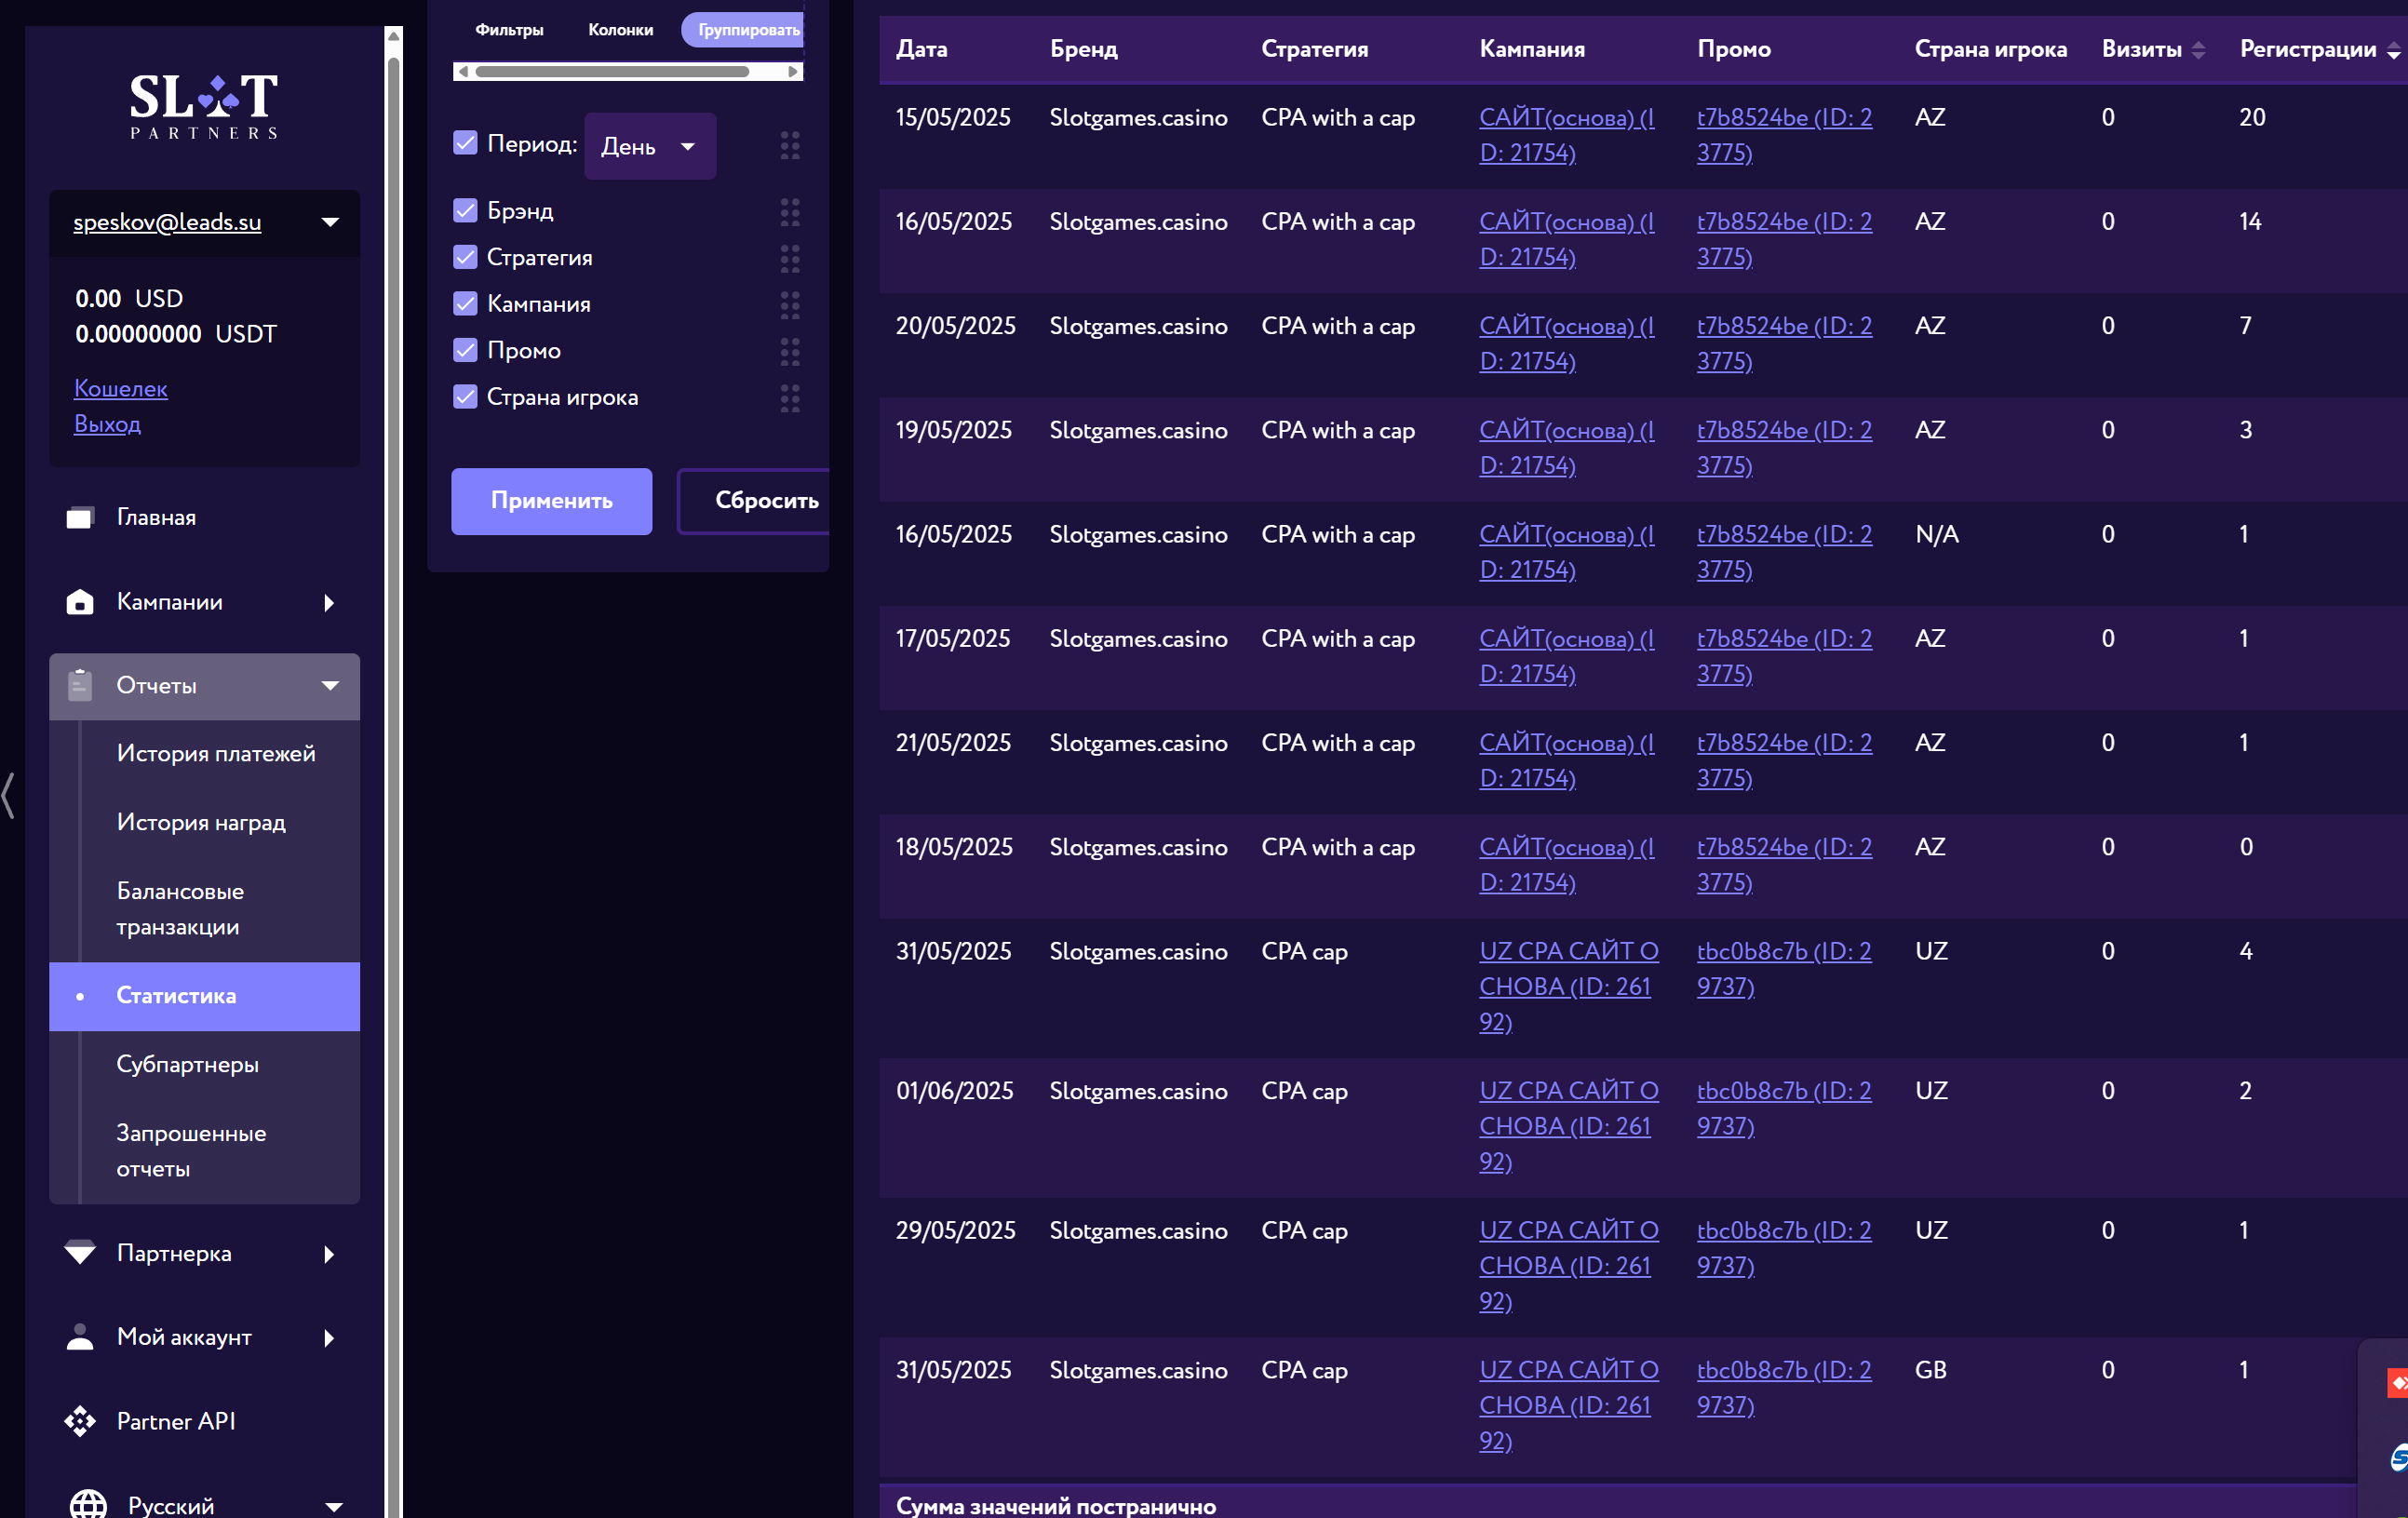
Task: Switch to the Колонки tab
Action: (x=620, y=30)
